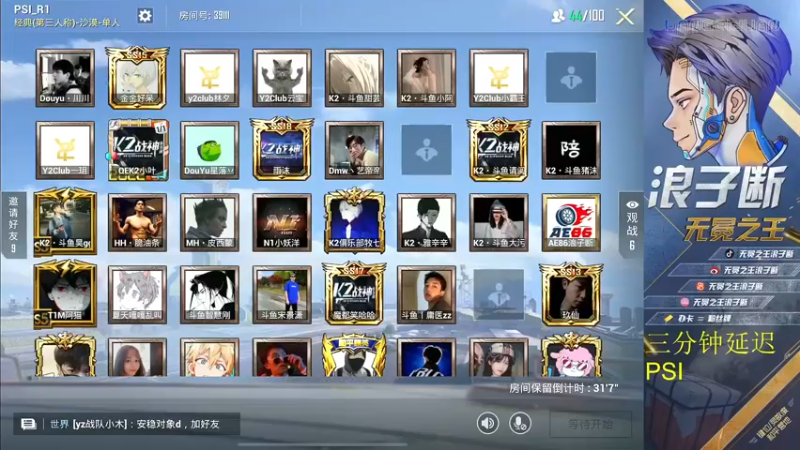This screenshot has height=450, width=800.
Task: Open room settings gear icon
Action: (x=145, y=16)
